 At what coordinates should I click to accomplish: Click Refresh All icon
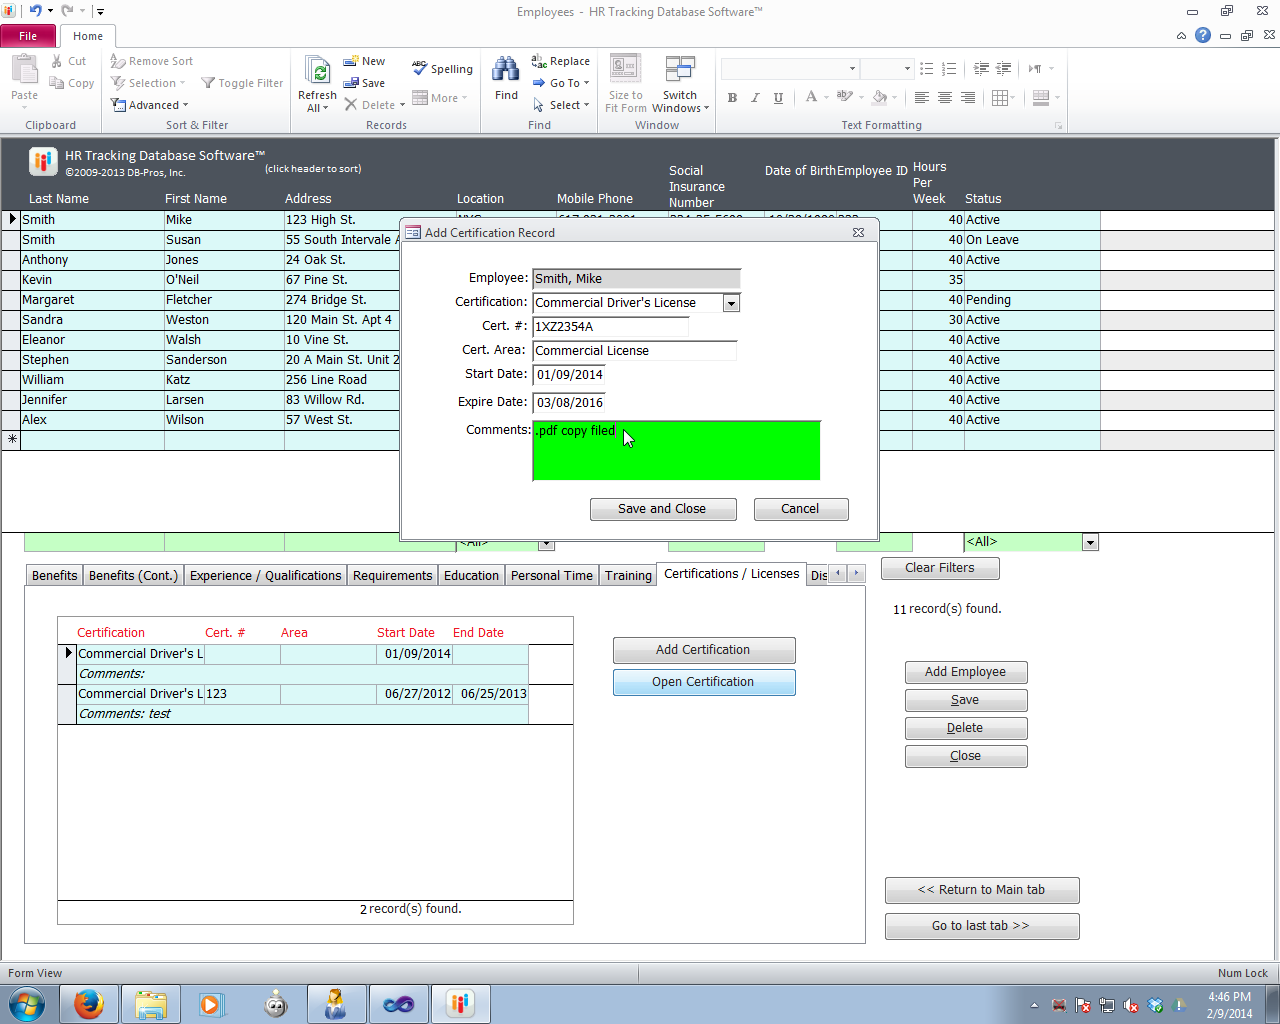click(317, 72)
